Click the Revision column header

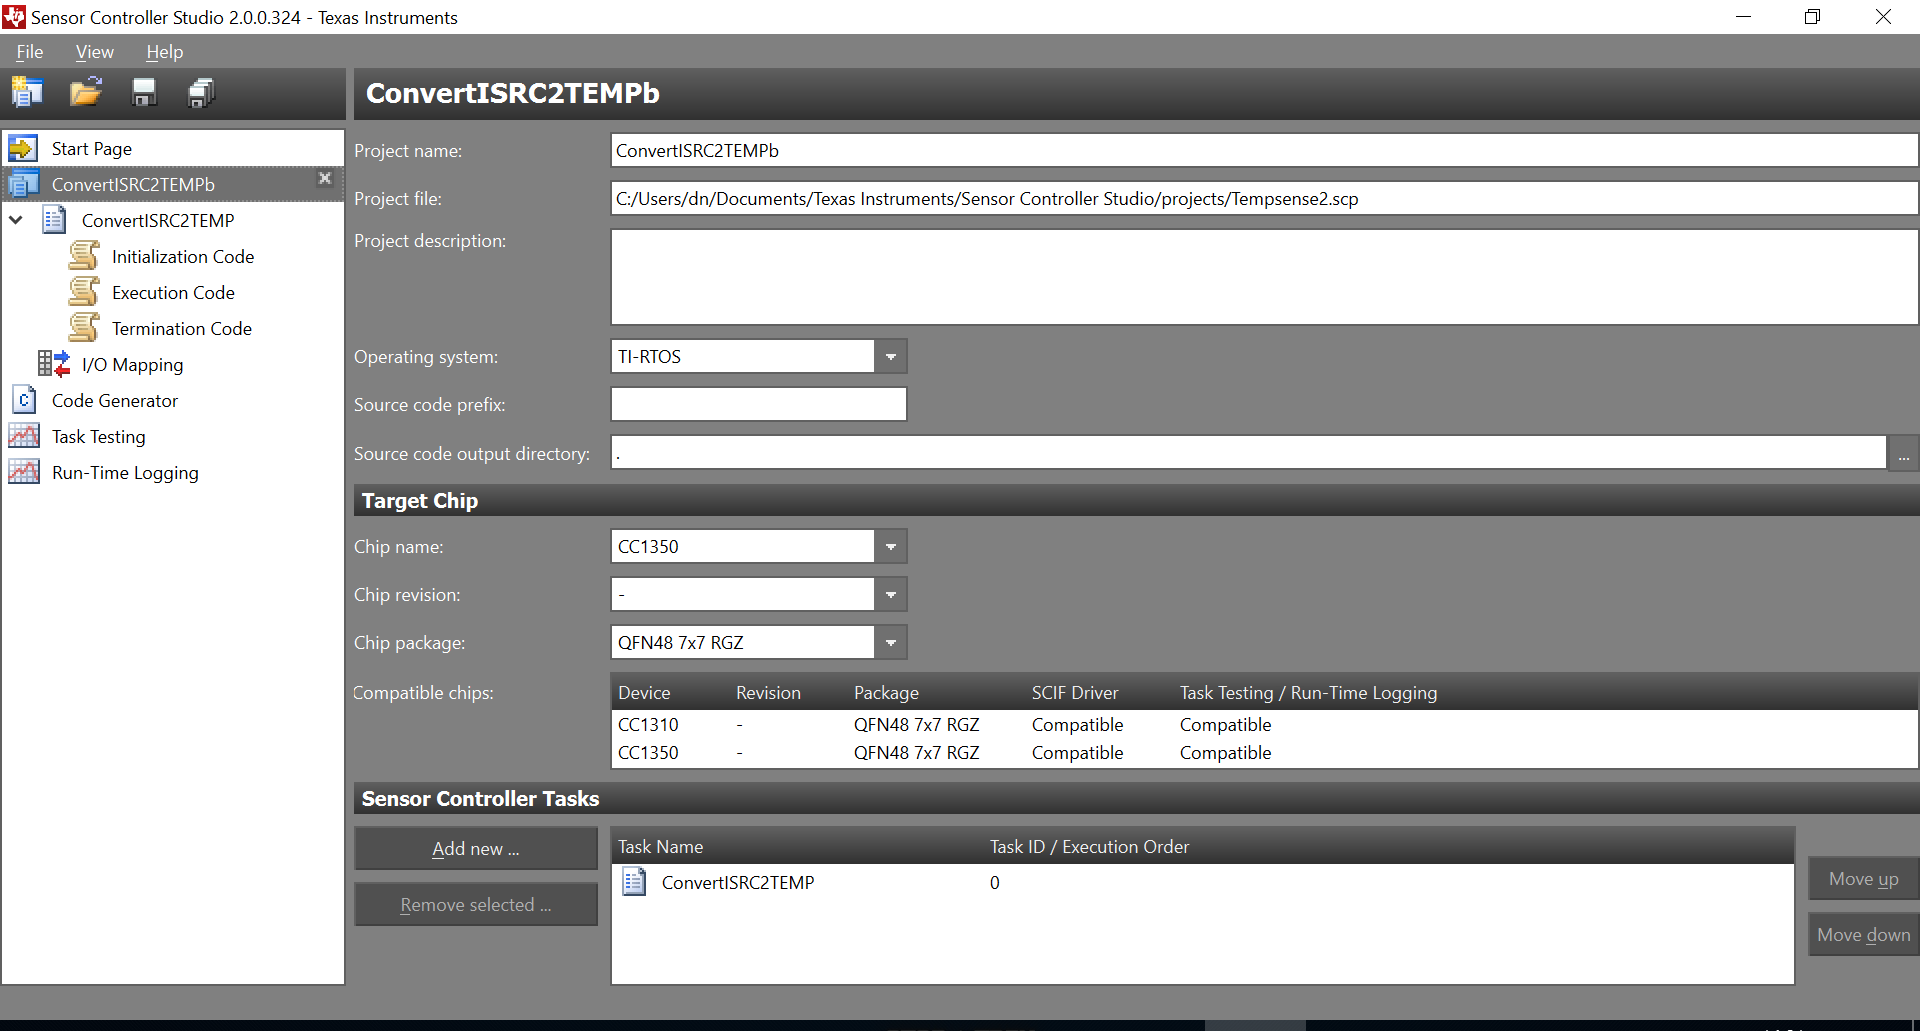point(768,692)
